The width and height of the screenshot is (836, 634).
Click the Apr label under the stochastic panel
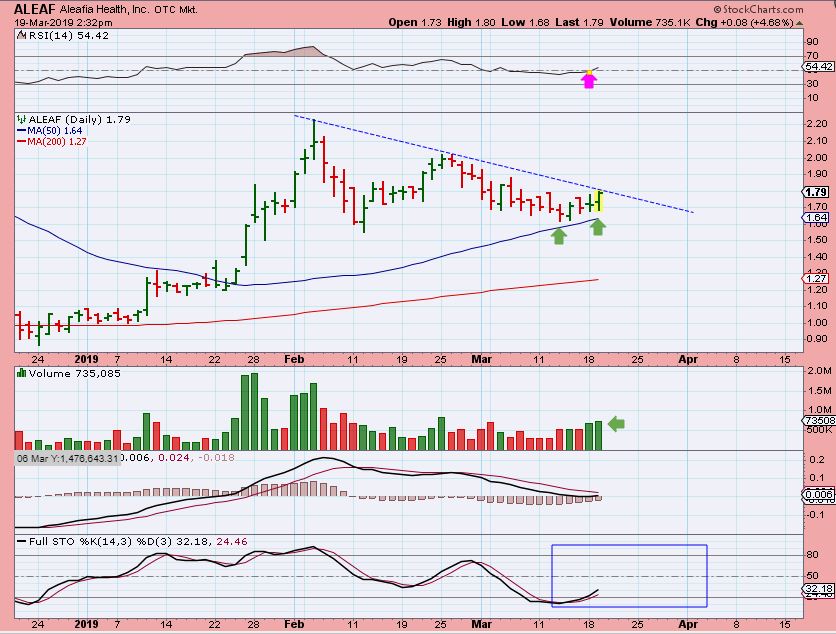point(688,624)
